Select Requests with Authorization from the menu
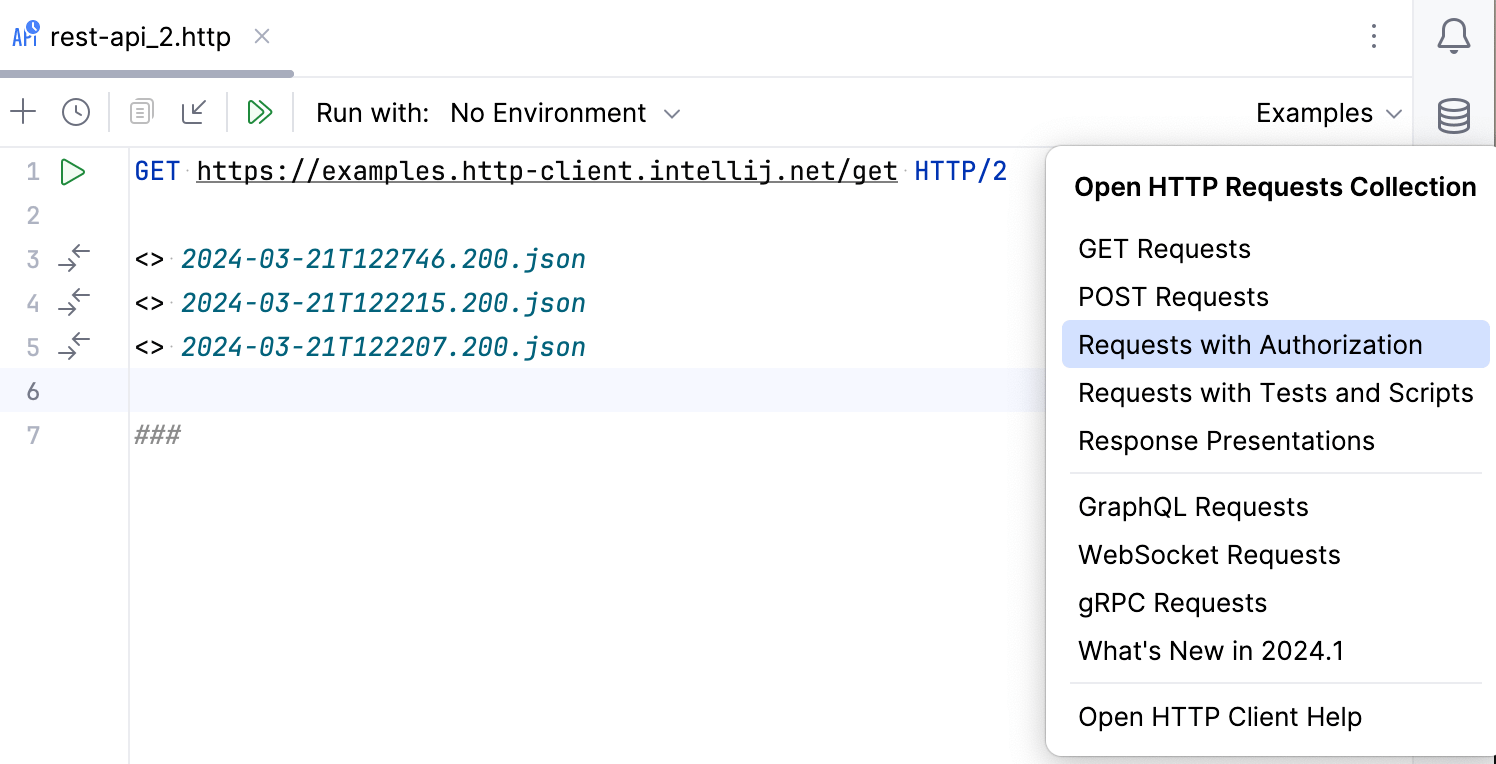1496x764 pixels. pos(1249,344)
